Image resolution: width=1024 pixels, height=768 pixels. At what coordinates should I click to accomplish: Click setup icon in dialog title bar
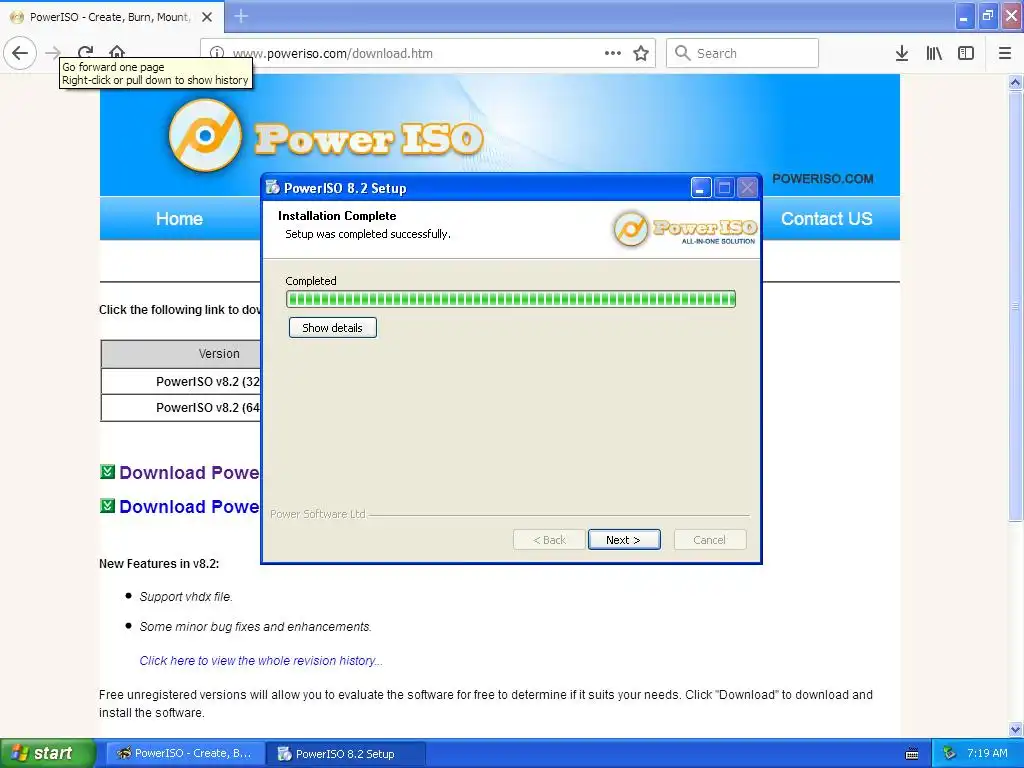pos(272,187)
